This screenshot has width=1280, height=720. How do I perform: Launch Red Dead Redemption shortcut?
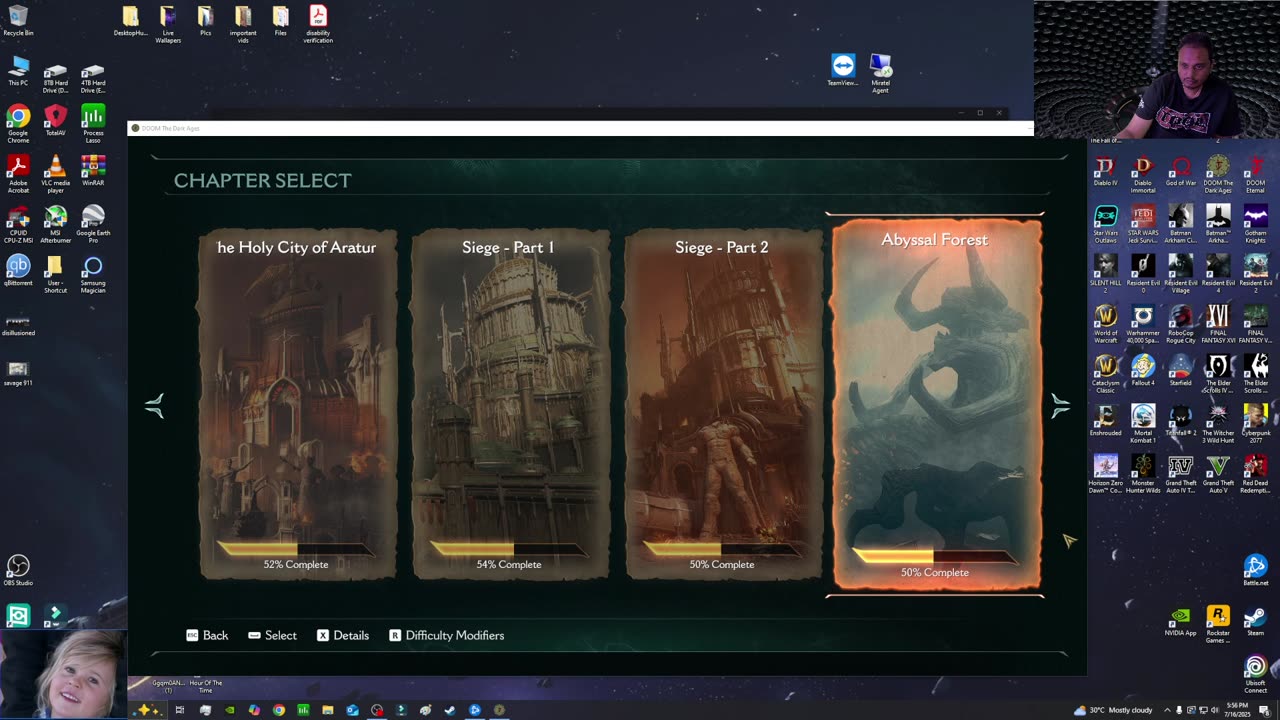point(1256,474)
